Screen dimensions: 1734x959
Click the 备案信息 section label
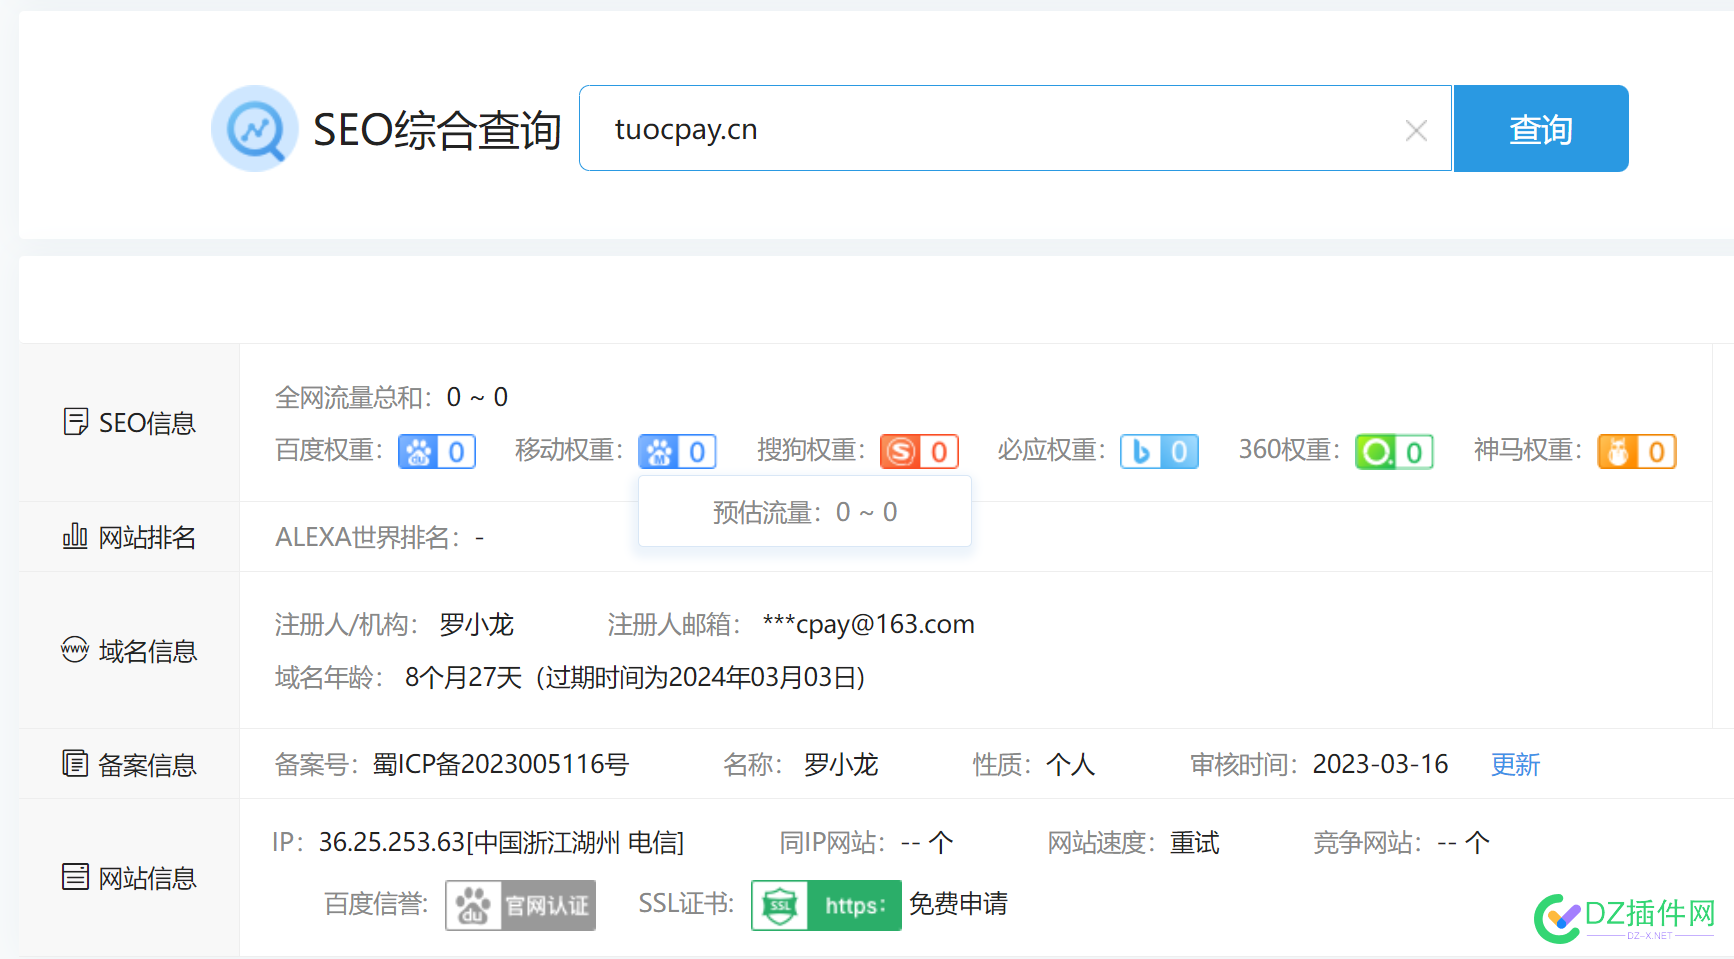147,765
